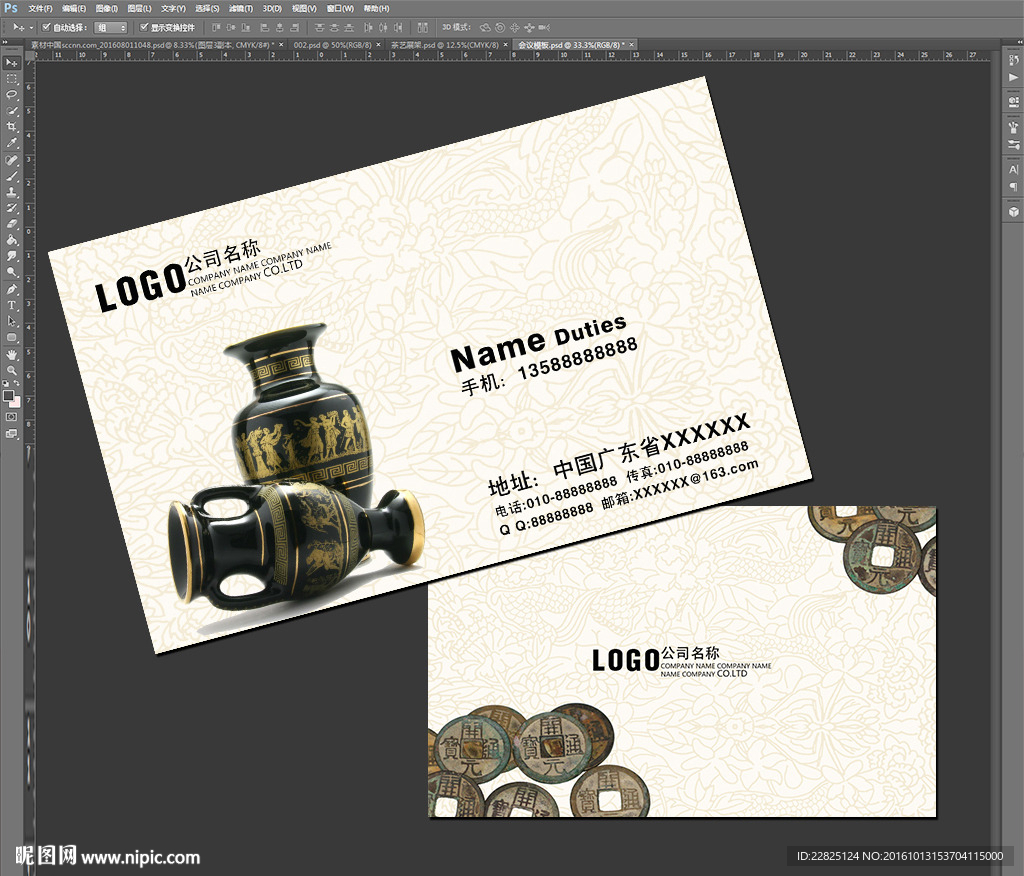Select the Horizontal Type tool
This screenshot has width=1024, height=876.
pyautogui.click(x=12, y=305)
